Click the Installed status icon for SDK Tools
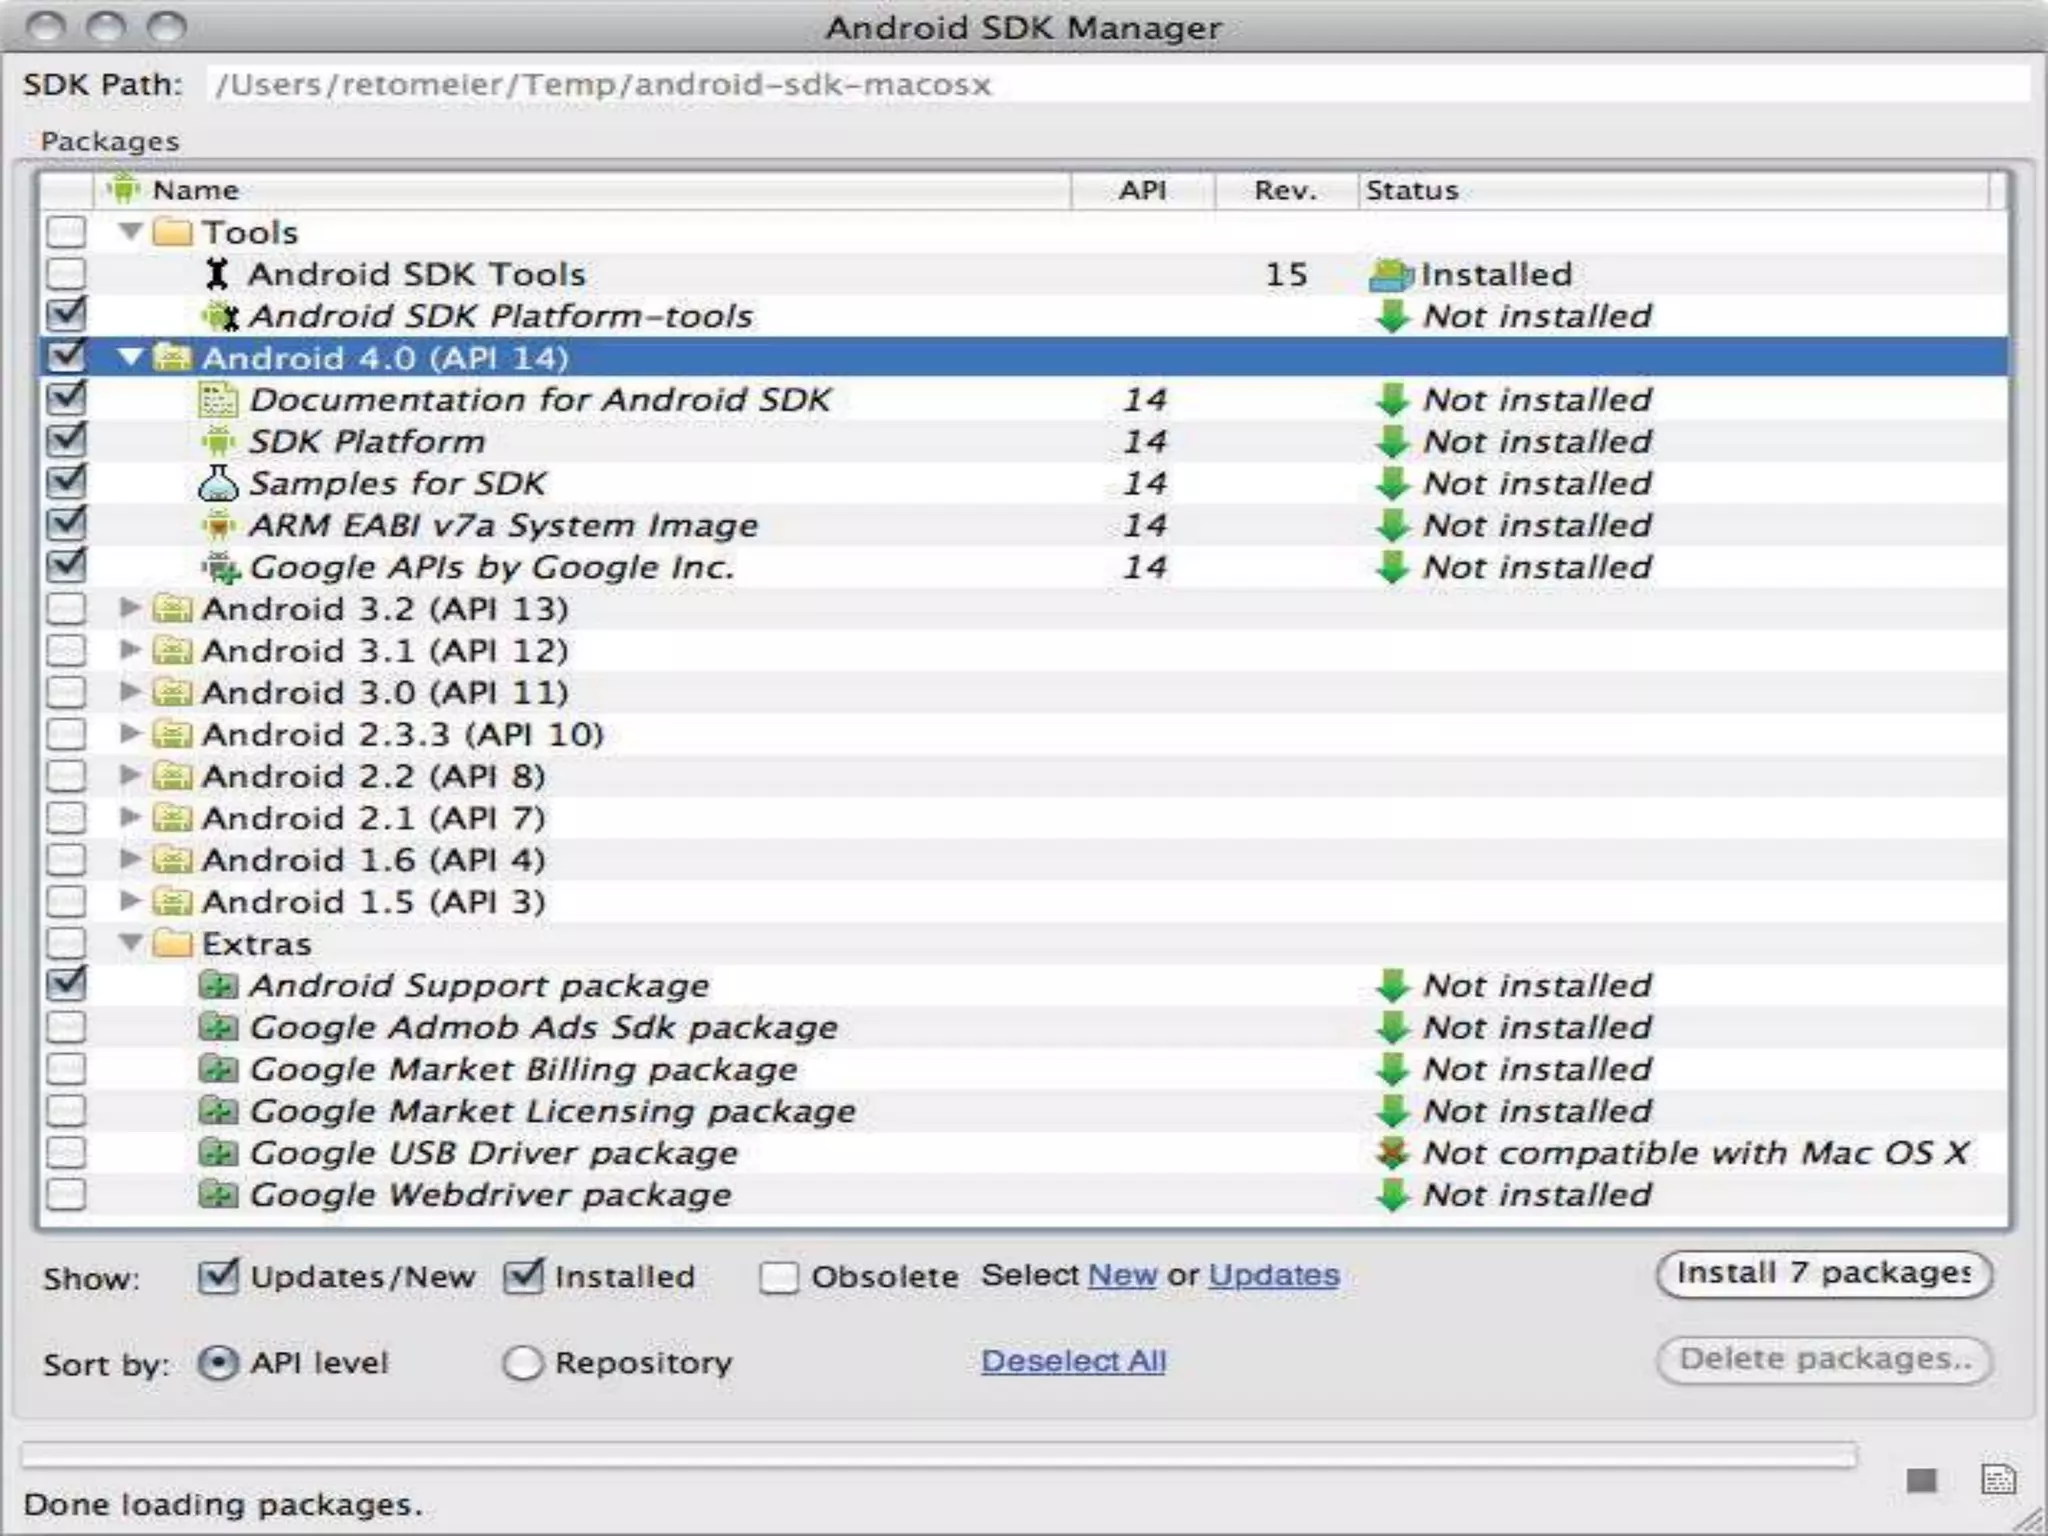Screen dimensions: 2048x1536 1391,274
